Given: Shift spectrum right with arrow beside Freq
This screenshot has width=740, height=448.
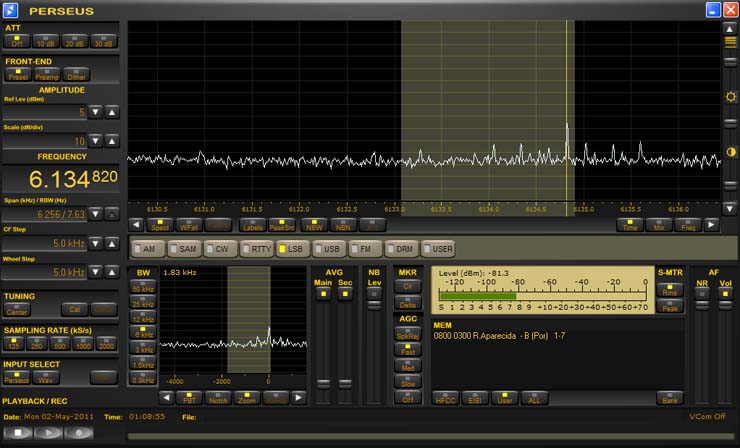Looking at the screenshot, I should point(711,225).
